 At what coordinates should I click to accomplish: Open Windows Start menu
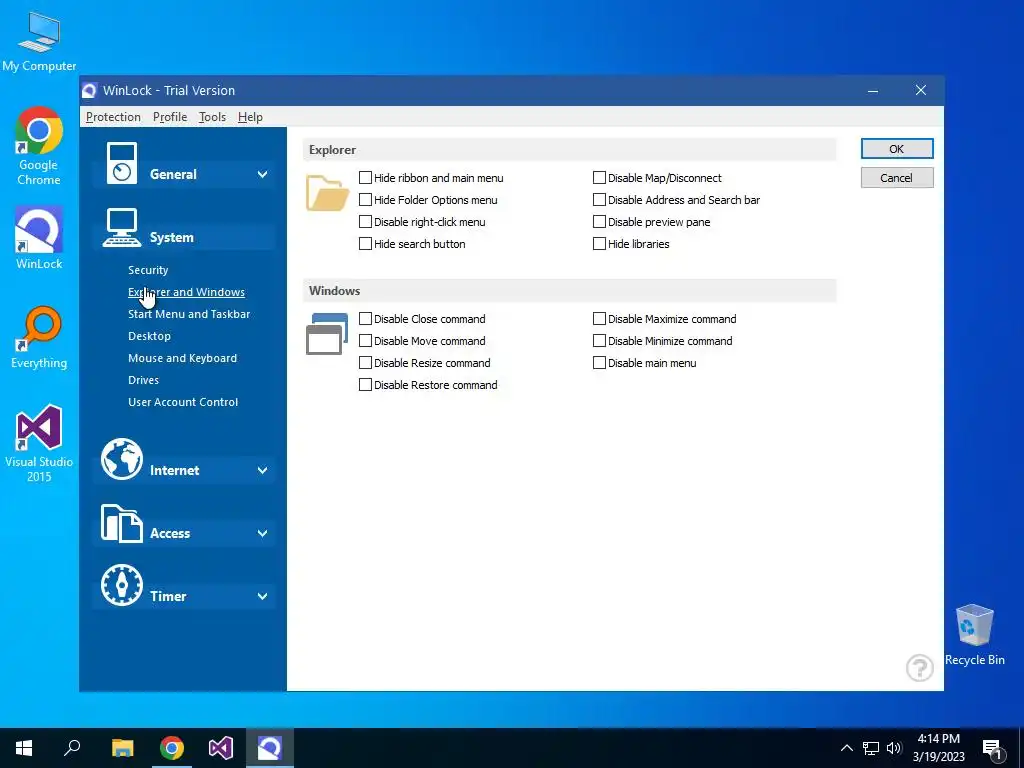pos(24,748)
